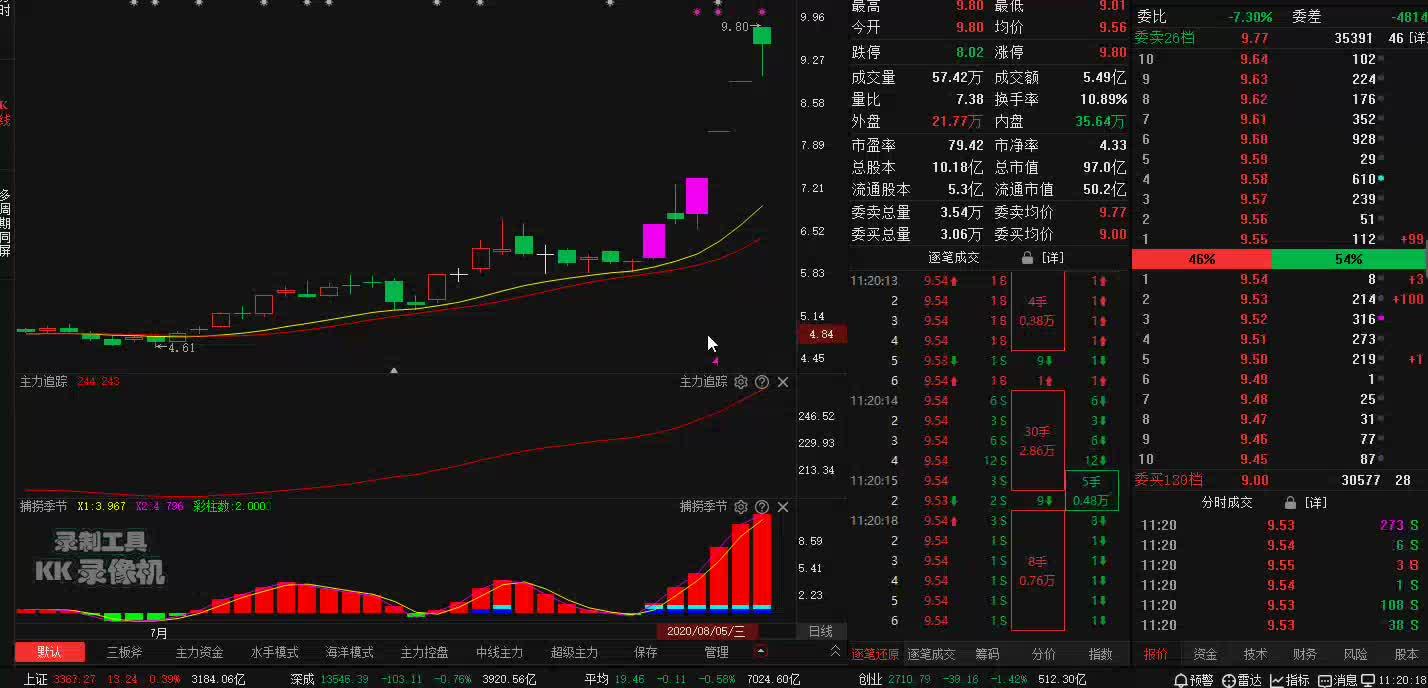The image size is (1428, 688).
Task: Open settings gear for 主力追踪 indicator
Action: pyautogui.click(x=741, y=382)
